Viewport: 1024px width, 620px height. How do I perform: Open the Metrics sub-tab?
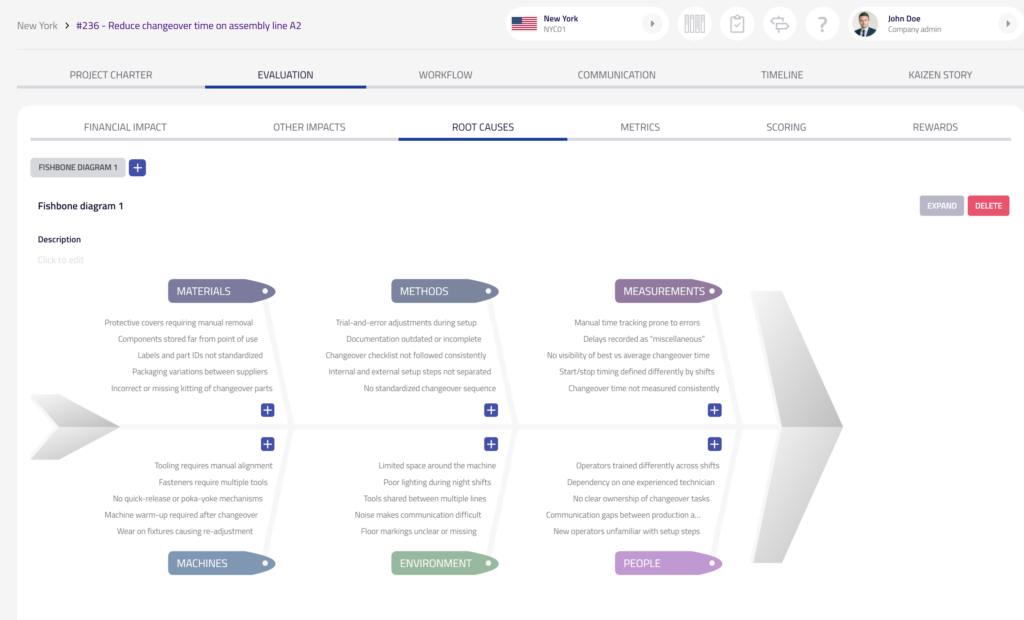[640, 127]
